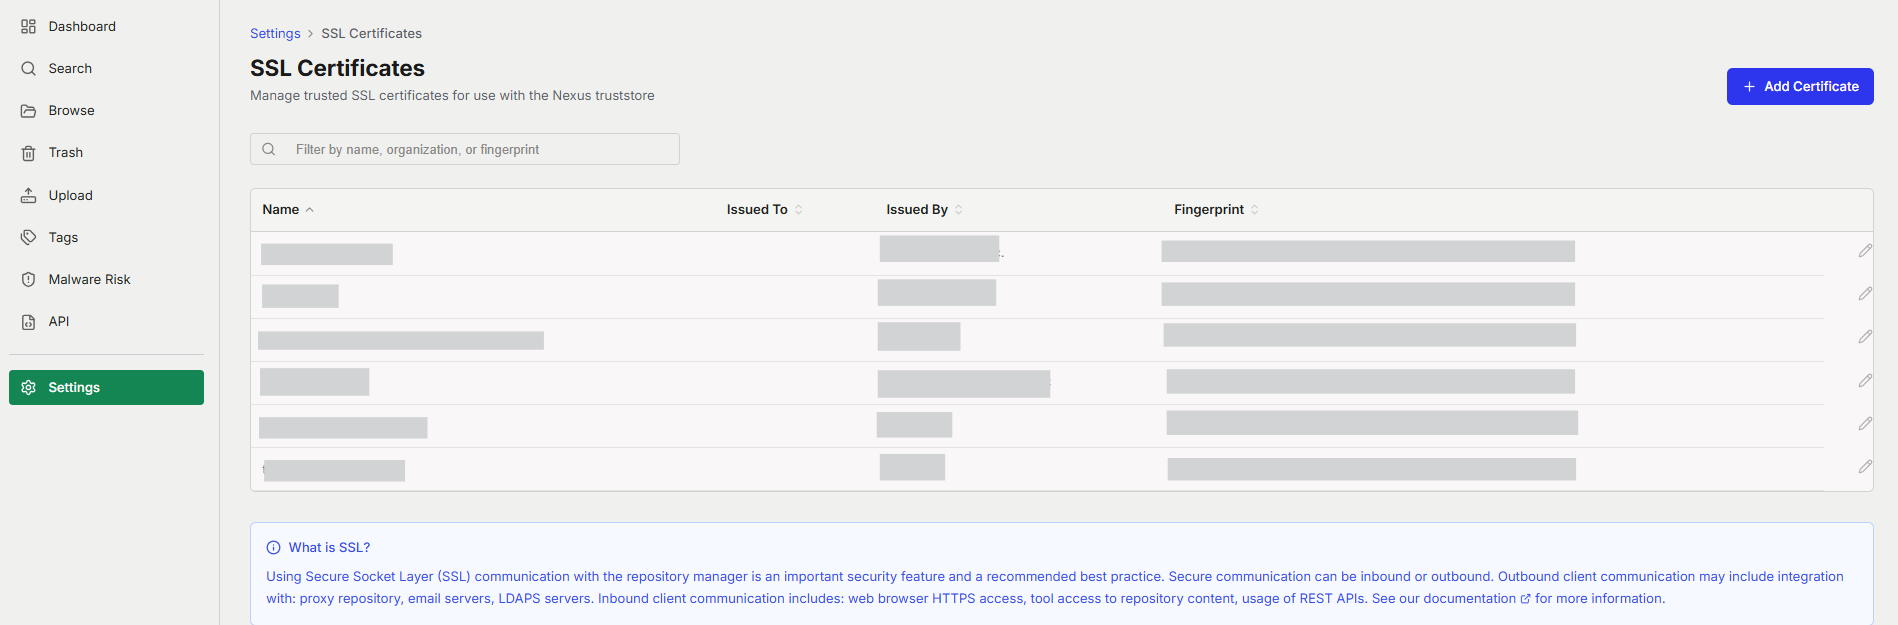Image resolution: width=1898 pixels, height=625 pixels.
Task: Click the Search magnifier icon in sidebar
Action: [x=28, y=68]
